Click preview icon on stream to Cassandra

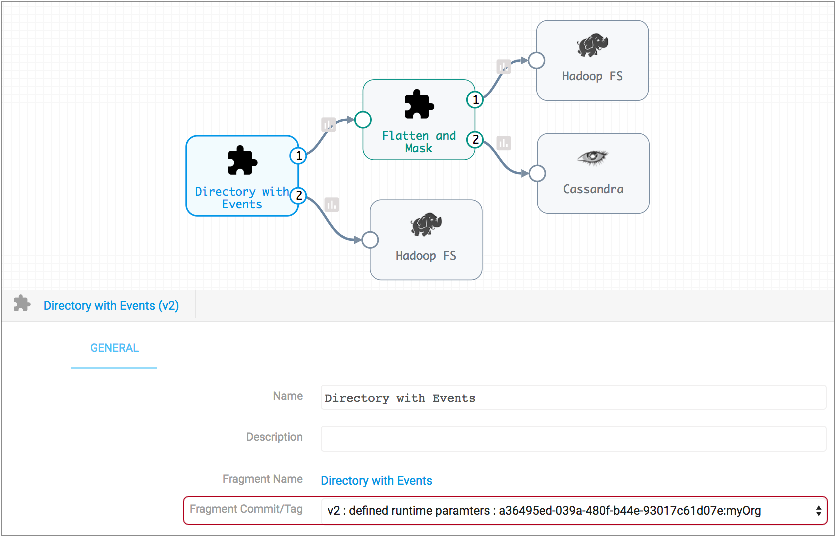pyautogui.click(x=504, y=144)
